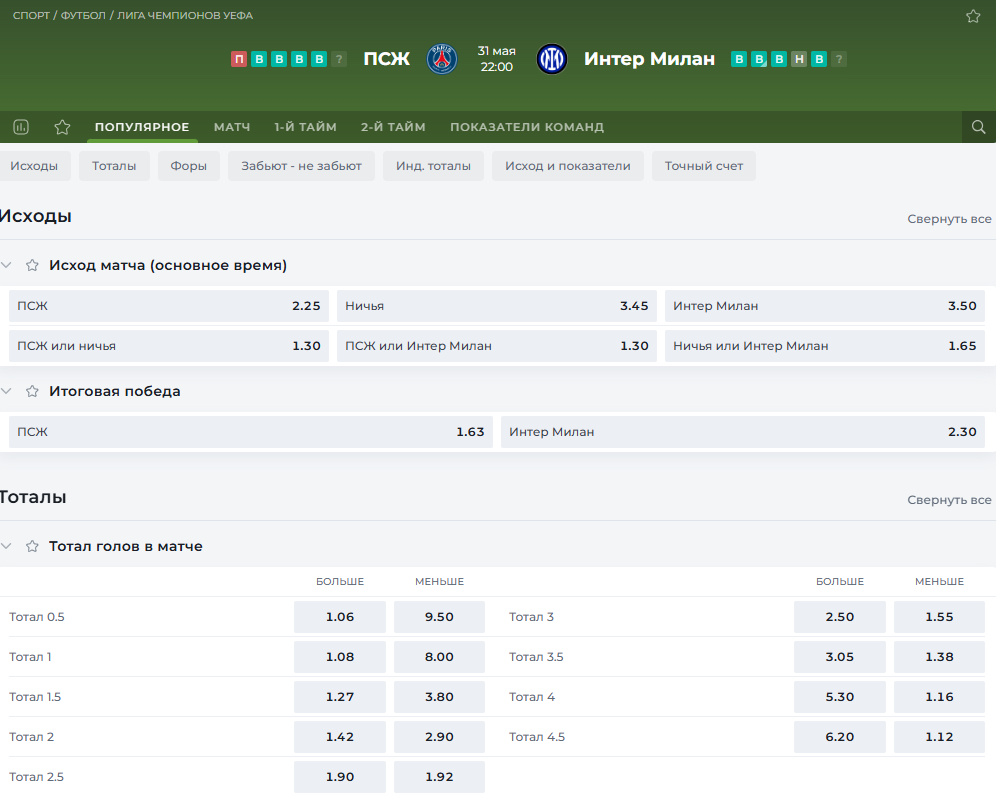996x796 pixels.
Task: Open the 2-Й ТАЙМ tab
Action: [x=393, y=127]
